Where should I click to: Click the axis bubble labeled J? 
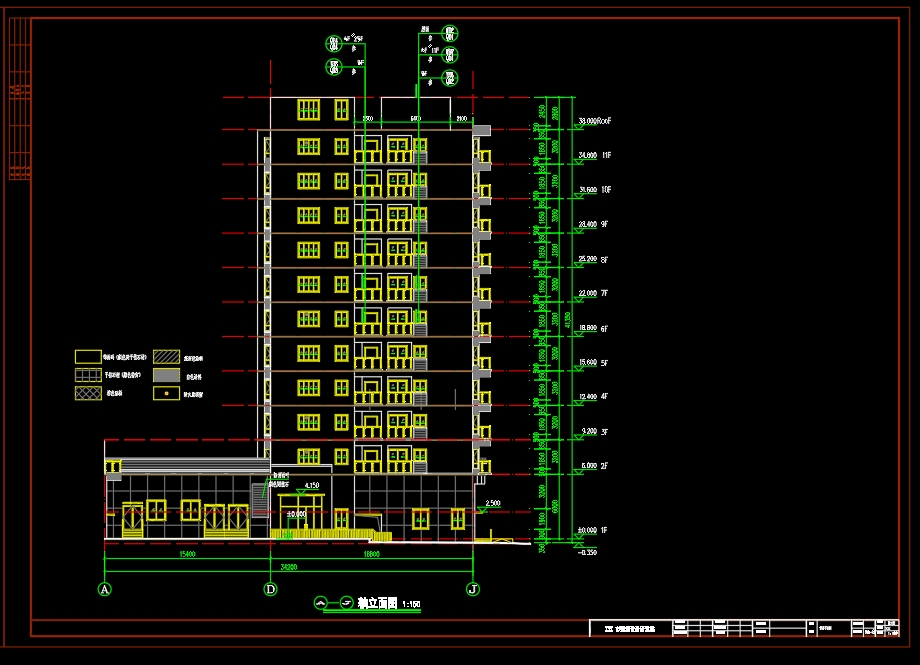[473, 589]
